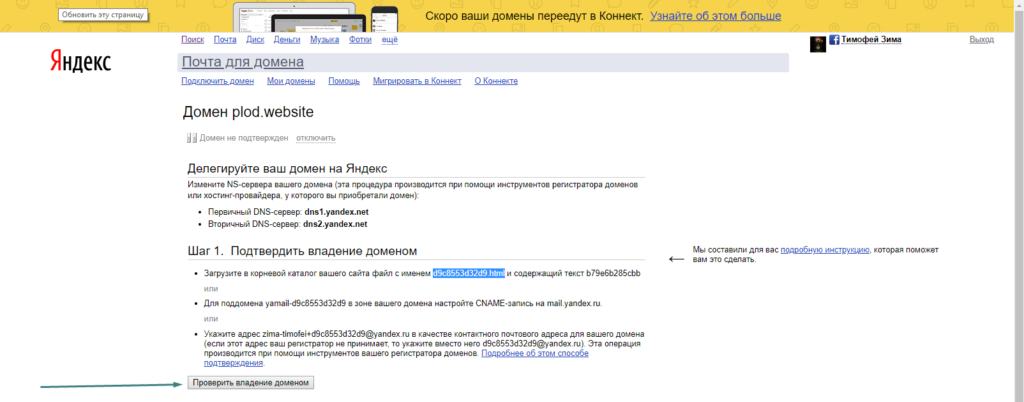The width and height of the screenshot is (1024, 402).
Task: Click Проверить владение доменом button
Action: pos(250,383)
